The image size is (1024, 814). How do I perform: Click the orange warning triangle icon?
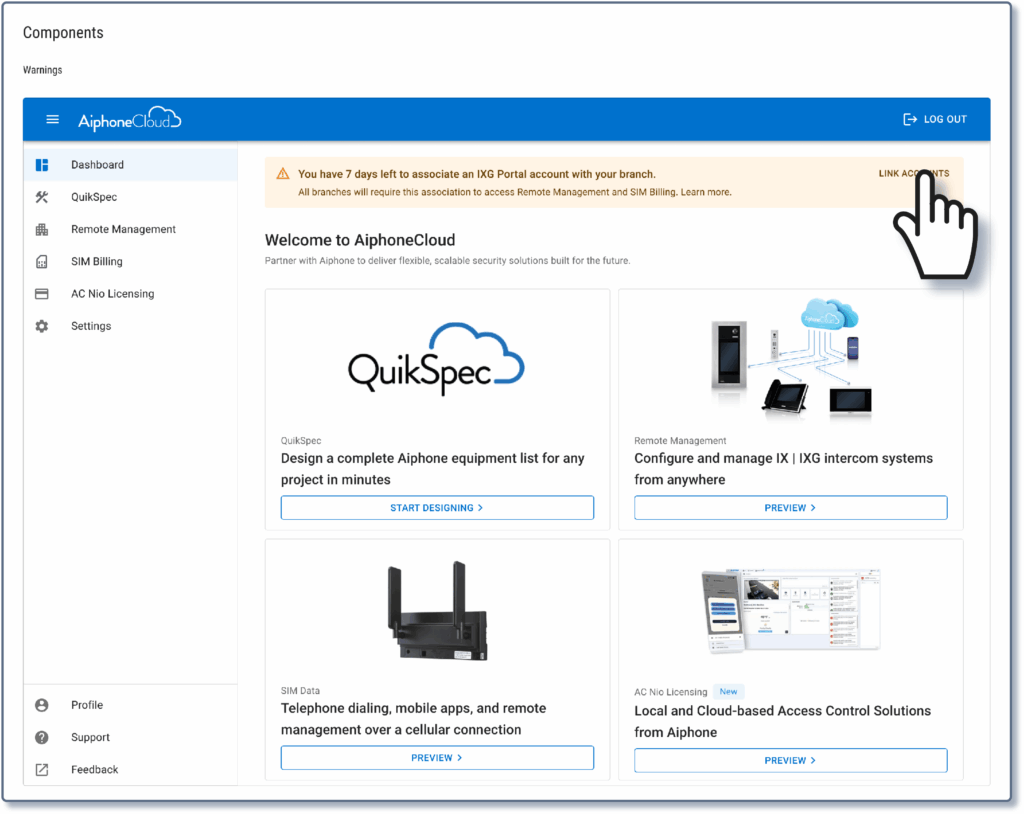click(283, 174)
